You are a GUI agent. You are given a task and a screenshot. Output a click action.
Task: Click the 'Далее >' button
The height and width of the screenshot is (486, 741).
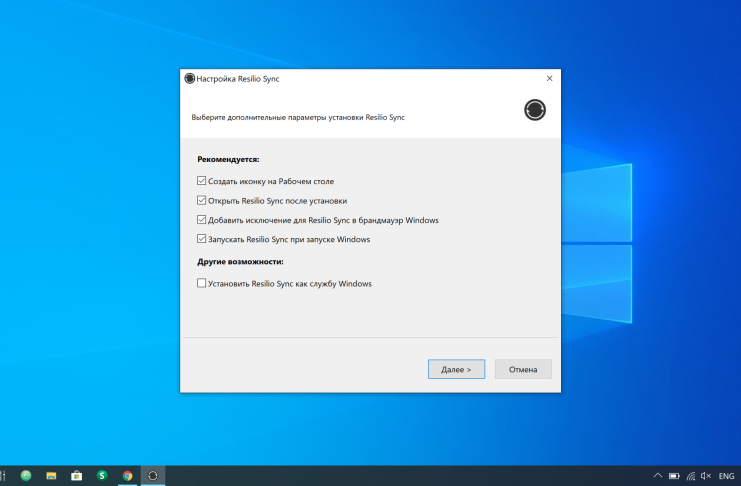[456, 369]
